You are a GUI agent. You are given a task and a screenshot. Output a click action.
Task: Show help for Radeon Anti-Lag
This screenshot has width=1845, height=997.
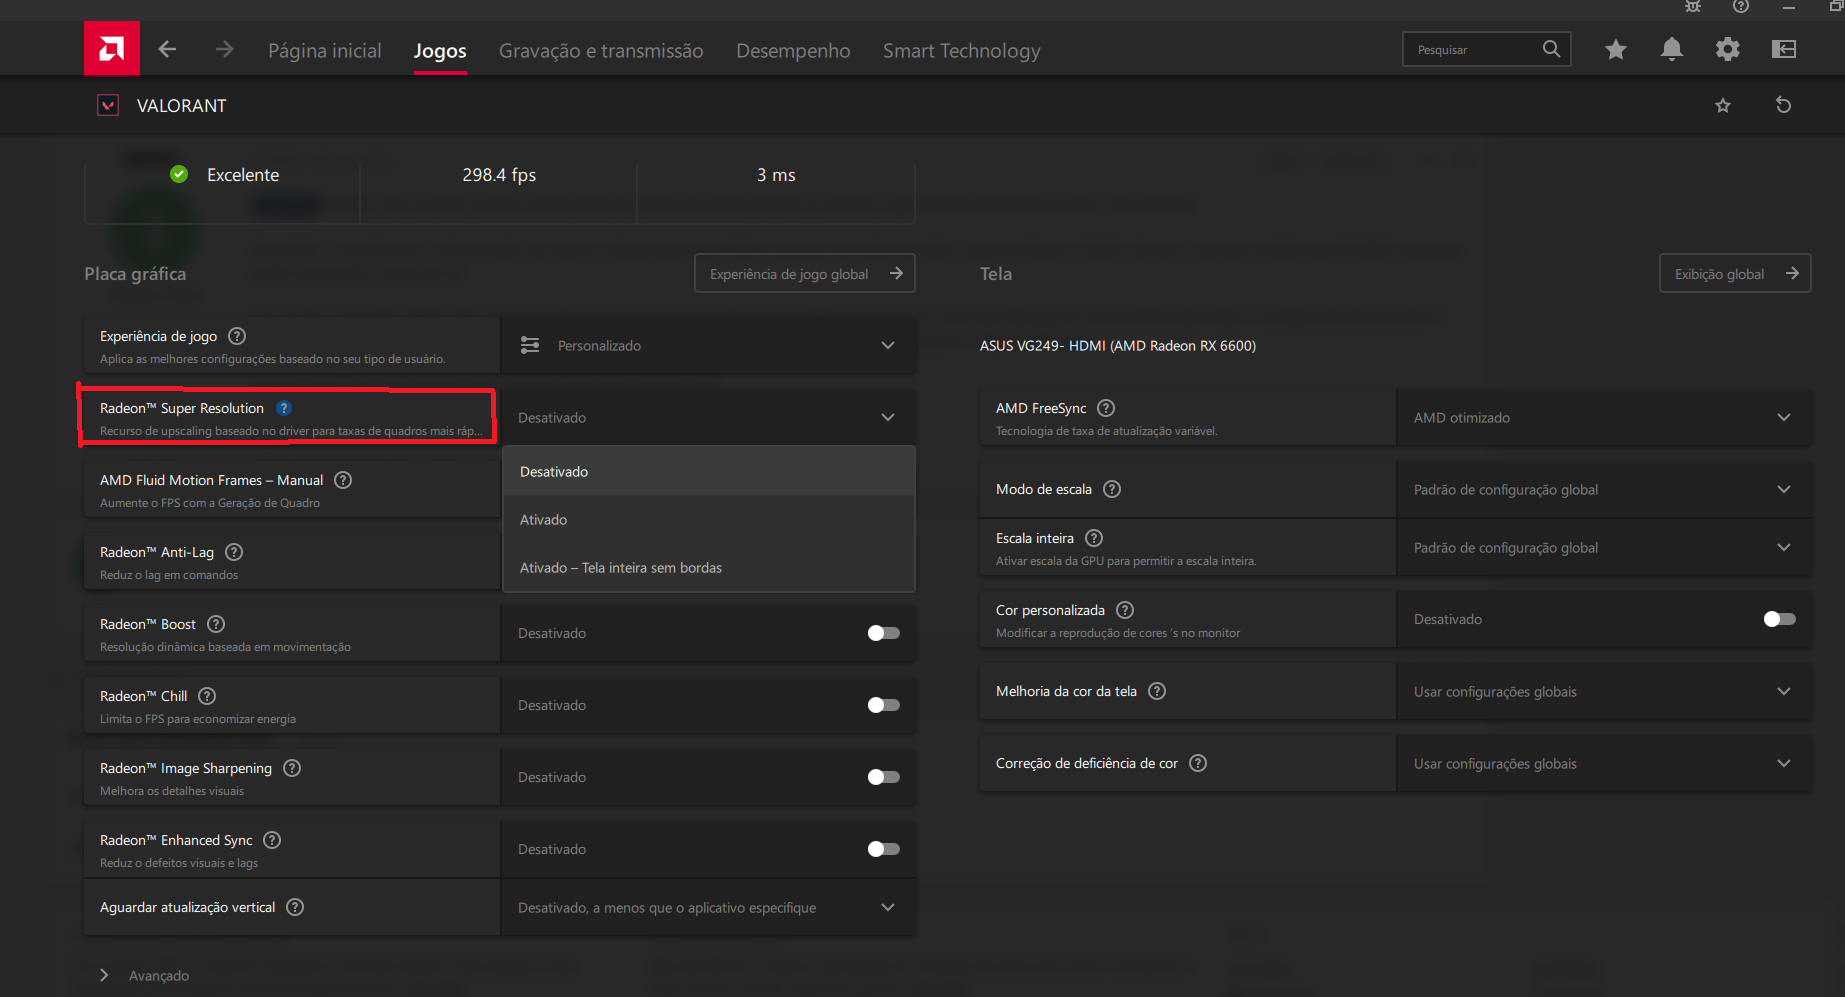point(234,552)
